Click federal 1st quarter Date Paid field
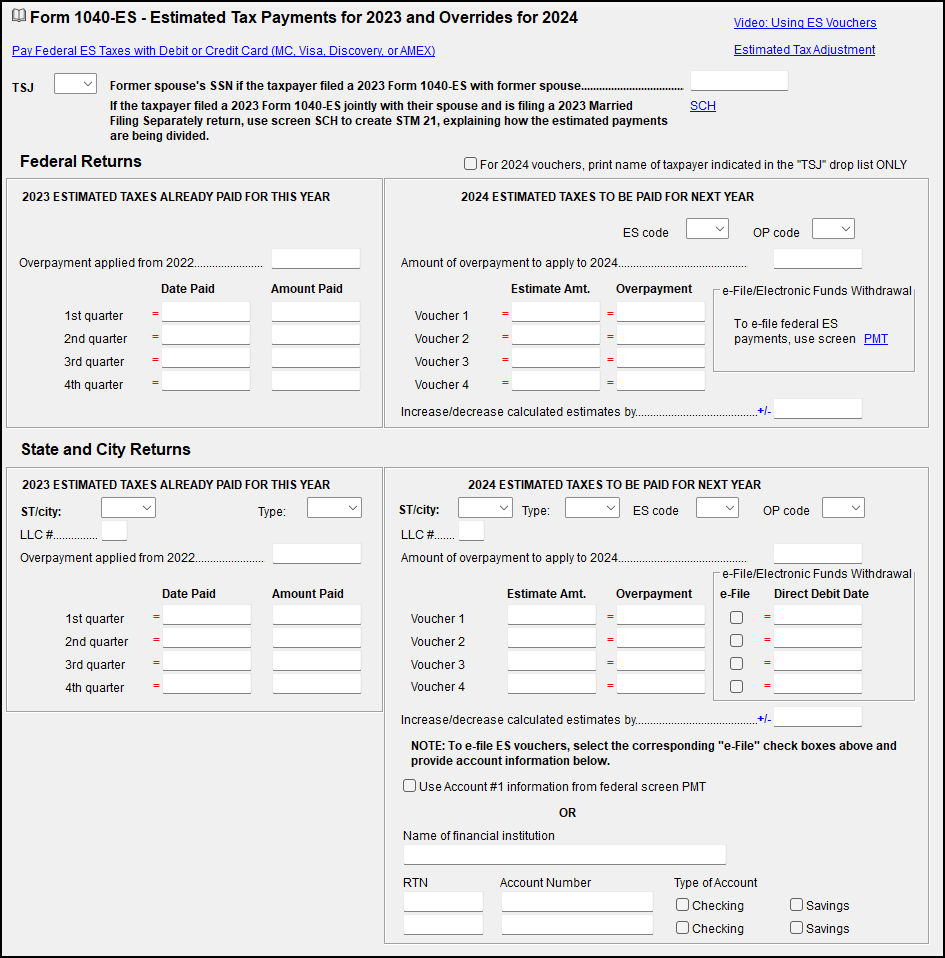The height and width of the screenshot is (958, 945). pos(206,312)
